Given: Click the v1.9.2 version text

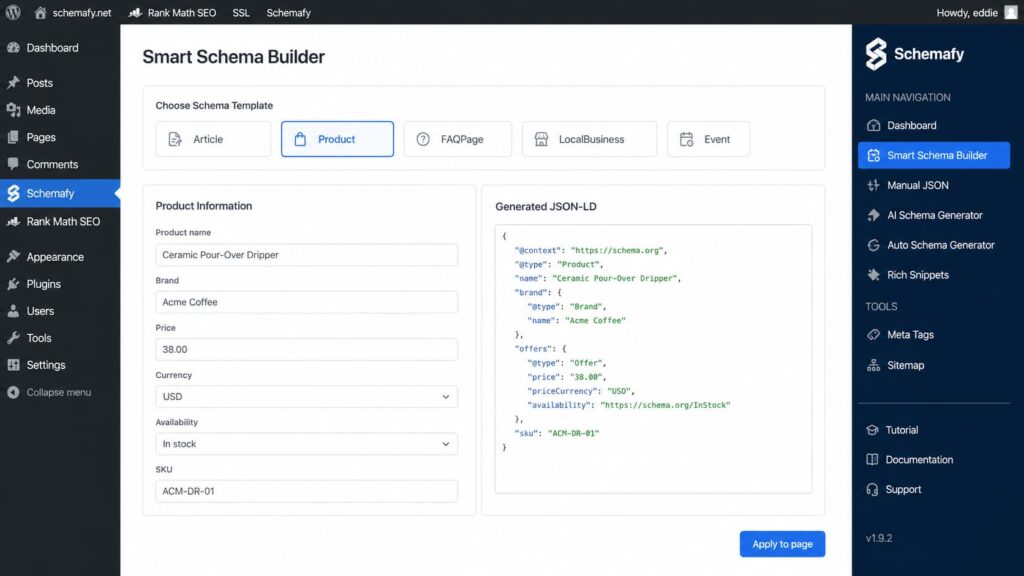Looking at the screenshot, I should click(878, 538).
